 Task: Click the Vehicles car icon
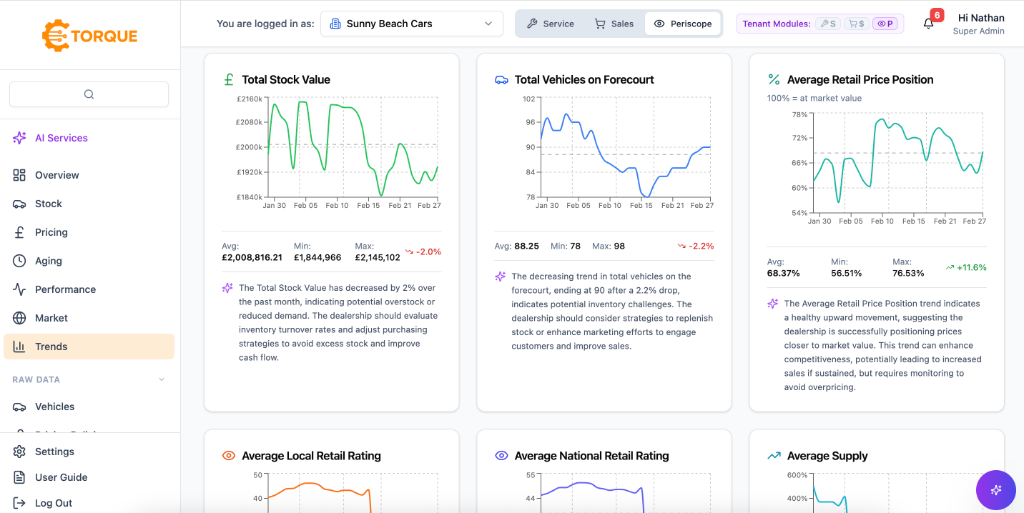[19, 407]
